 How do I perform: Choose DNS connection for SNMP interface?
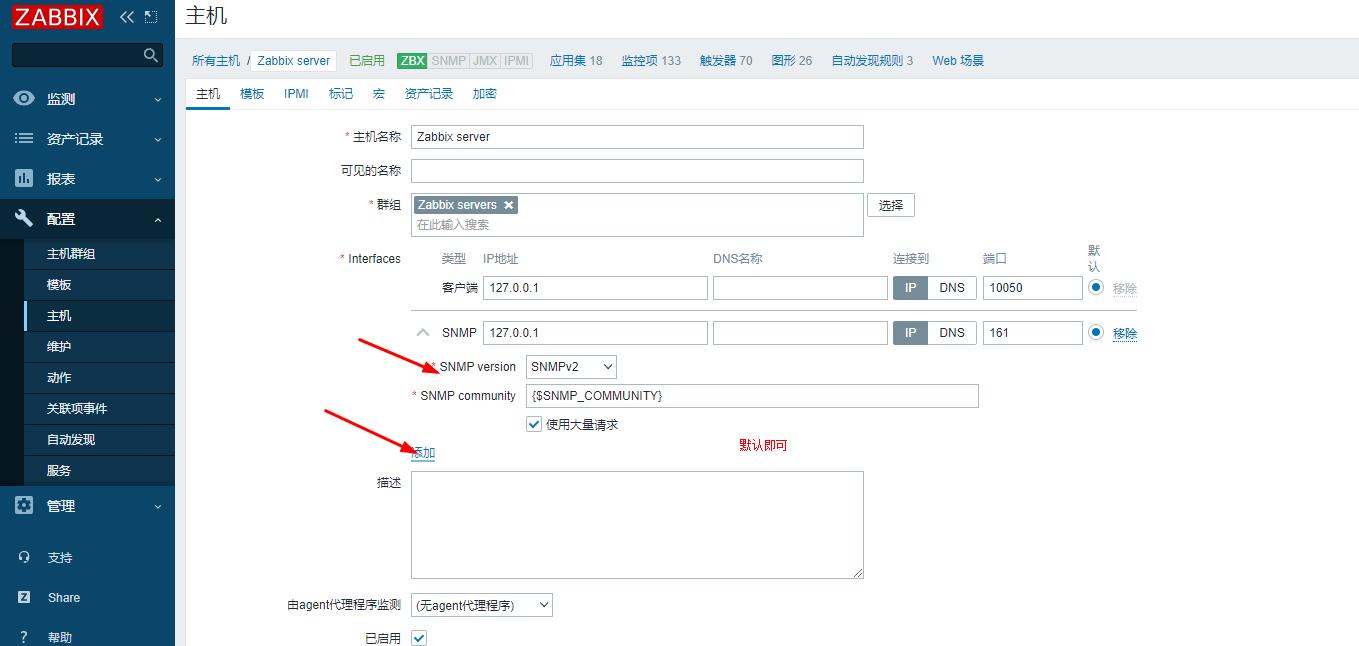(x=952, y=333)
